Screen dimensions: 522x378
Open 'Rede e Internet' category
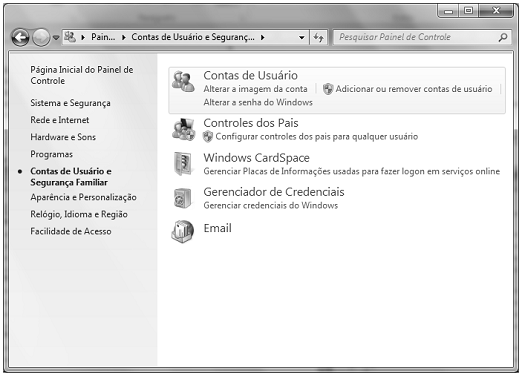click(x=60, y=120)
